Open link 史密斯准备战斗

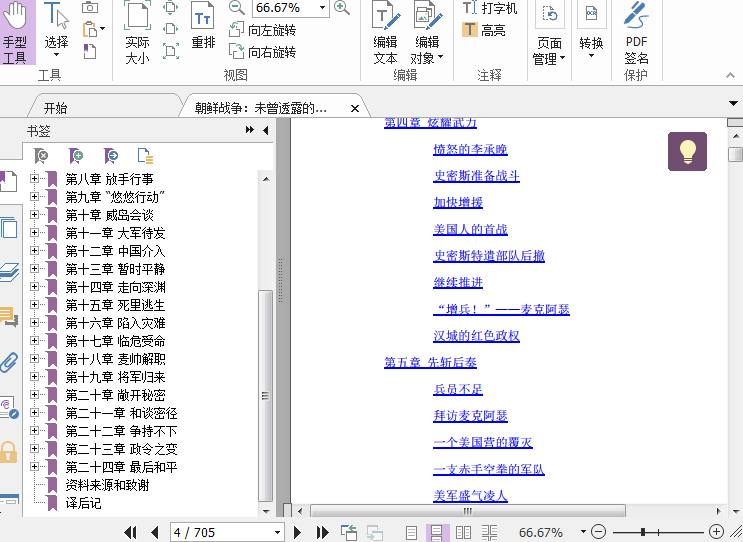click(x=476, y=176)
